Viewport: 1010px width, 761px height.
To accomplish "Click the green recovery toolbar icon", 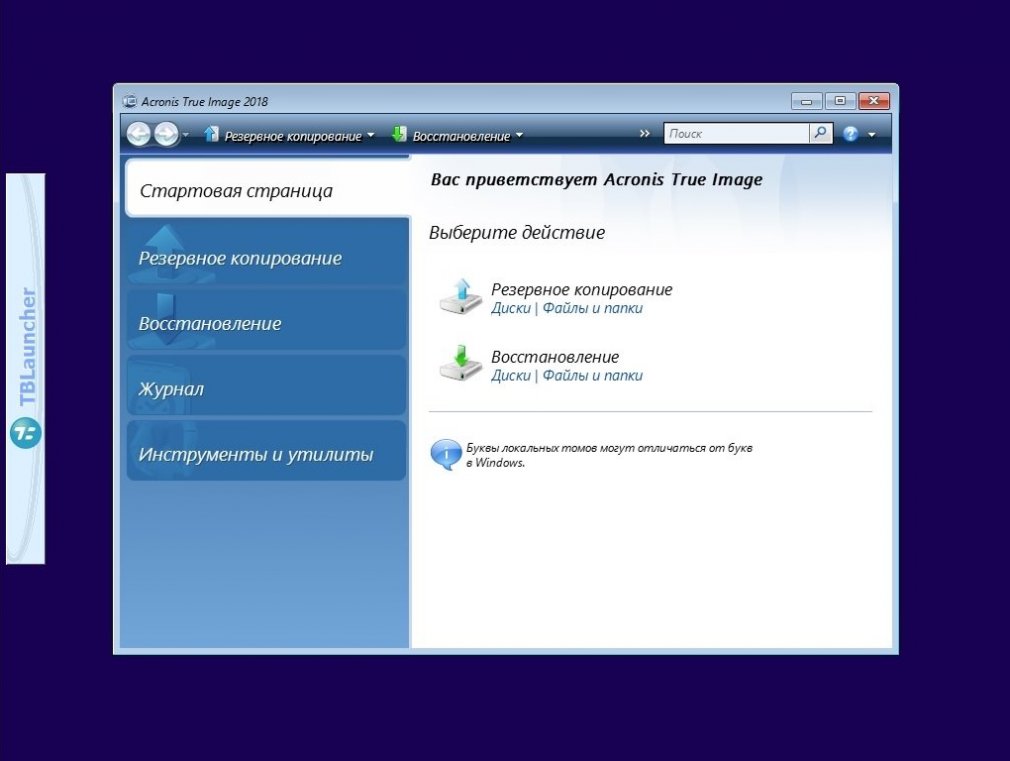I will coord(399,134).
